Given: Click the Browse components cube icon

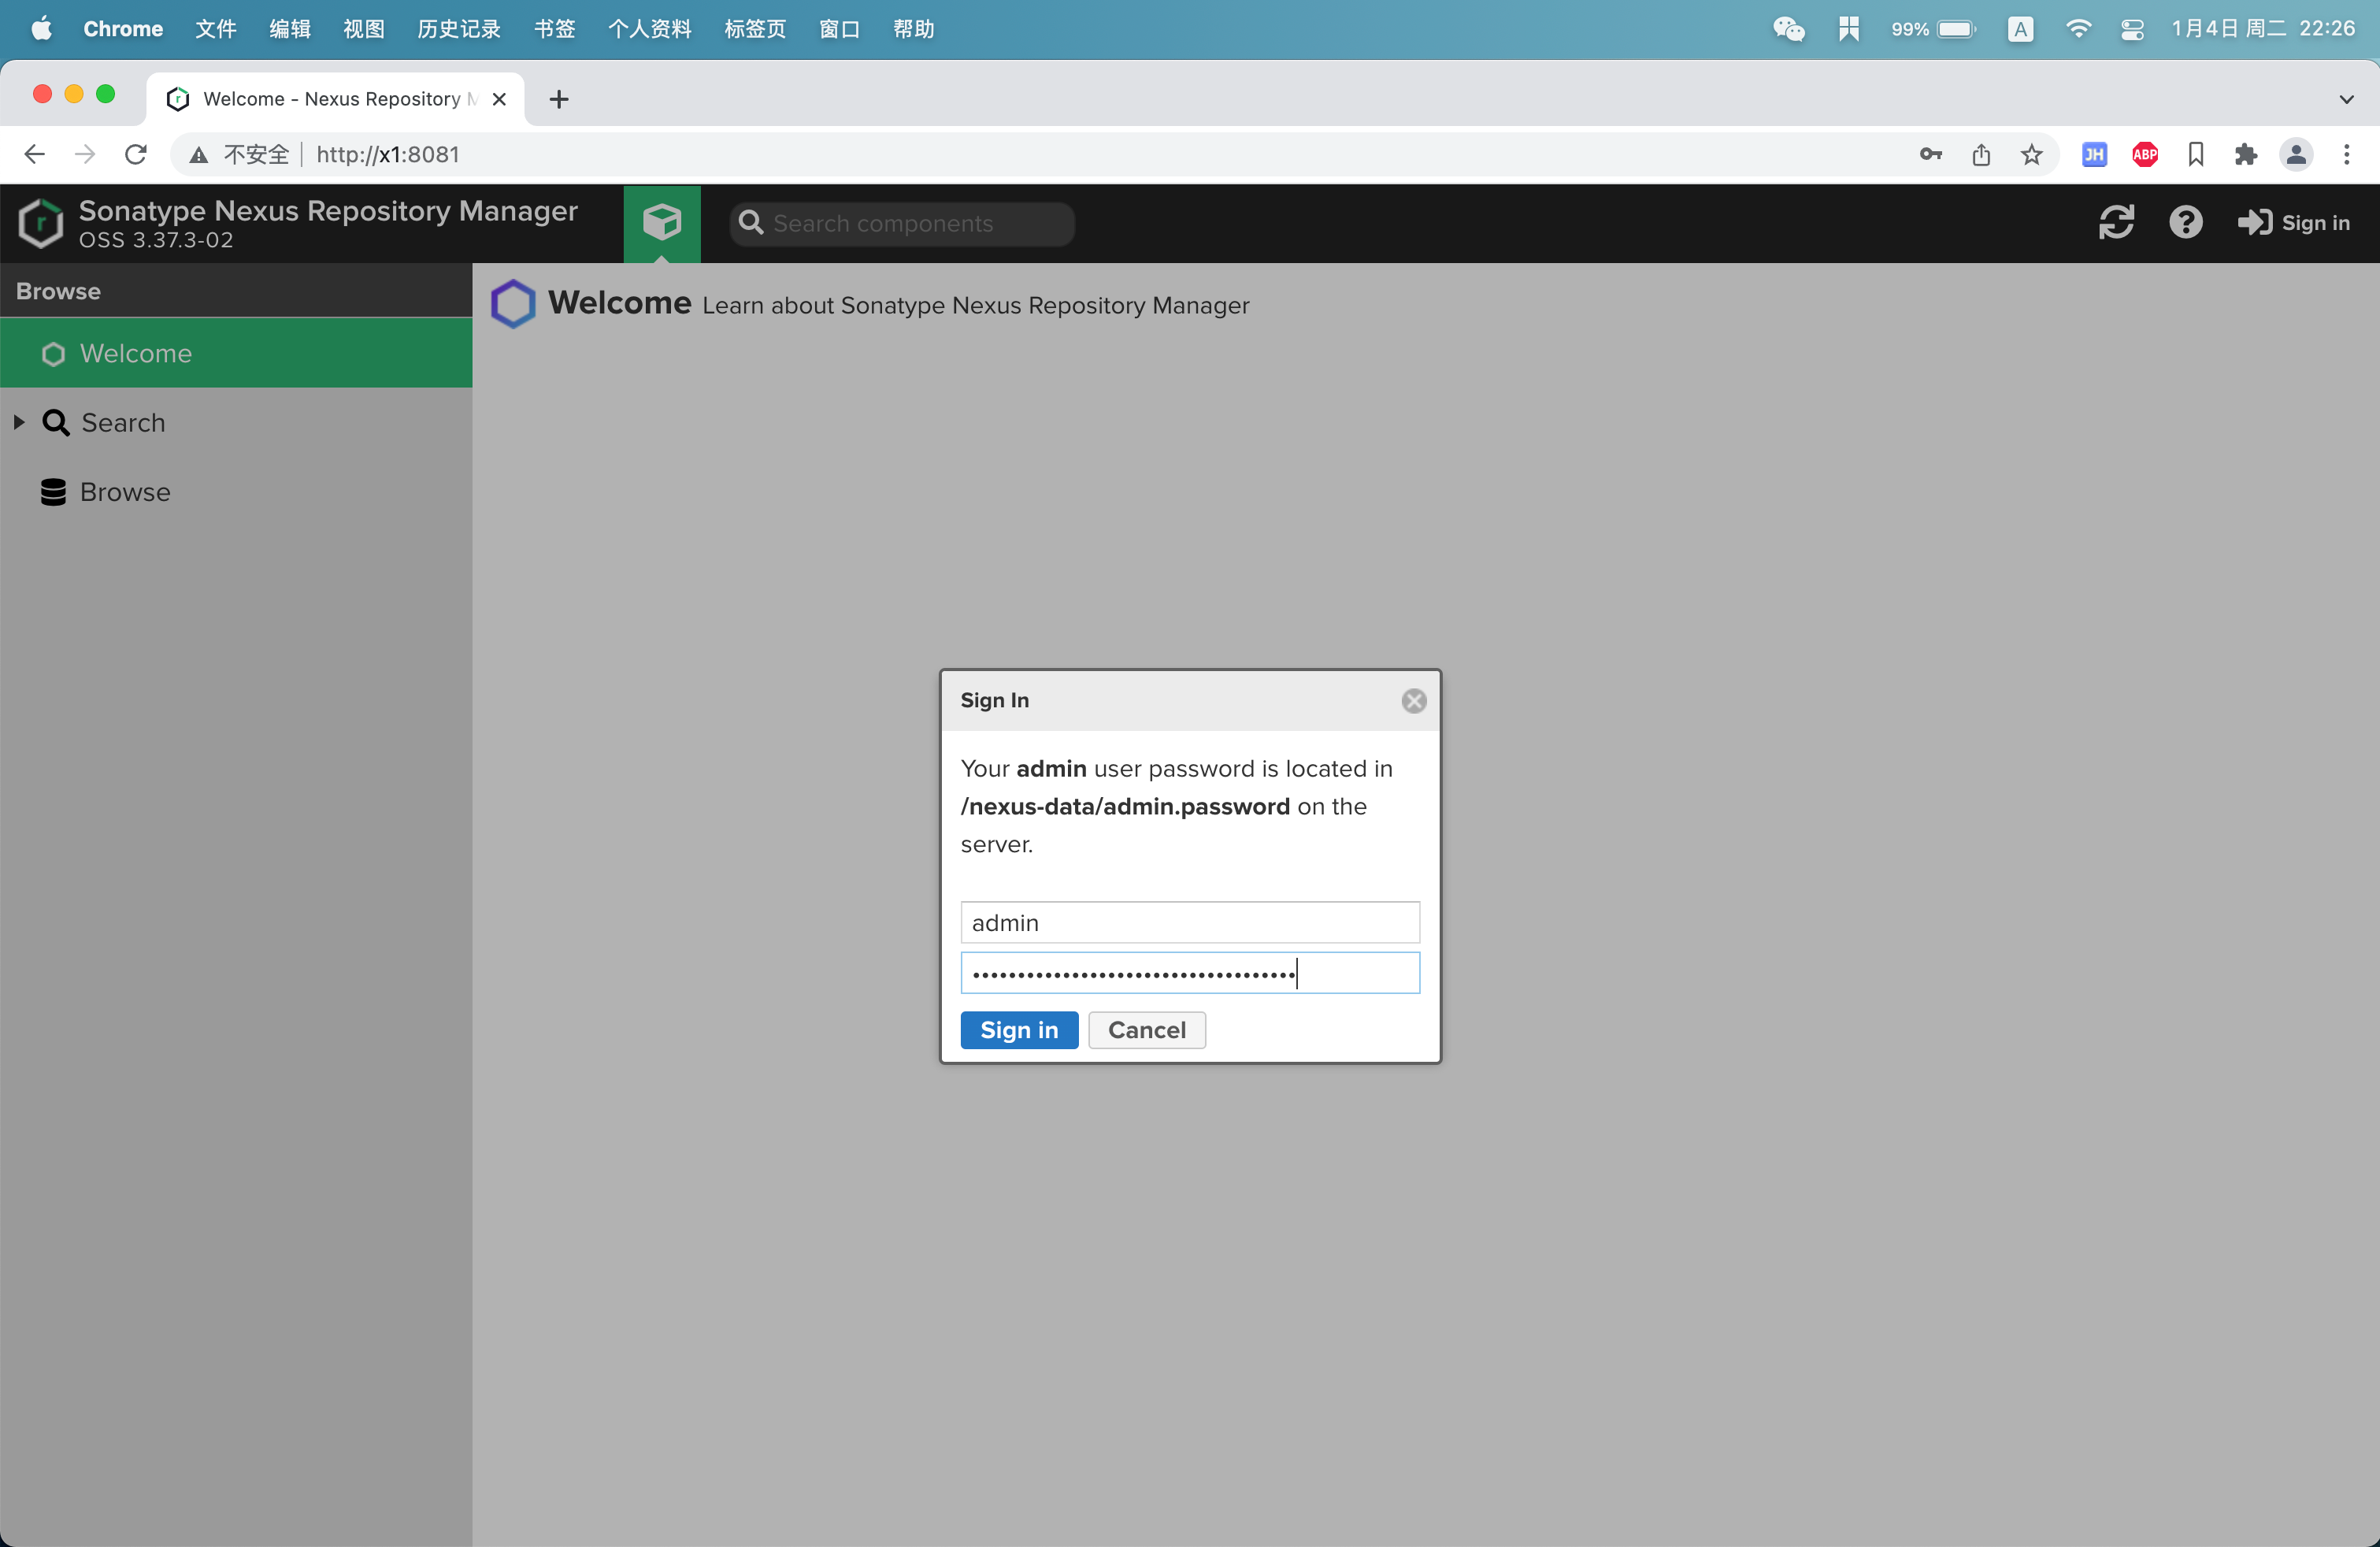Looking at the screenshot, I should 662,222.
